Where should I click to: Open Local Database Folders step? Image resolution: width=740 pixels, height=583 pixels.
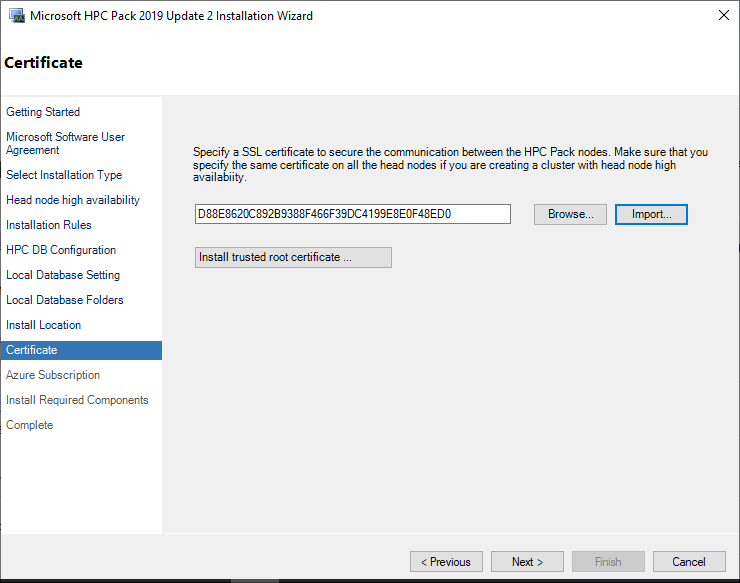(65, 300)
